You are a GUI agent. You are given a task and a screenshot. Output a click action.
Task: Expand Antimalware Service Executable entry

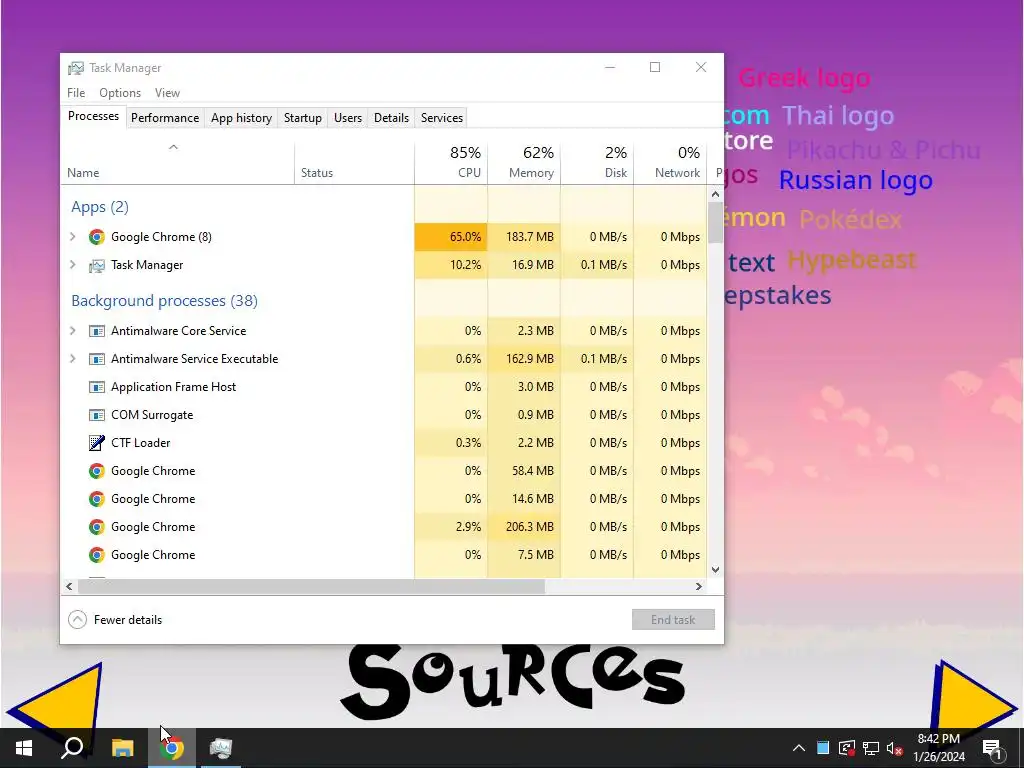72,359
